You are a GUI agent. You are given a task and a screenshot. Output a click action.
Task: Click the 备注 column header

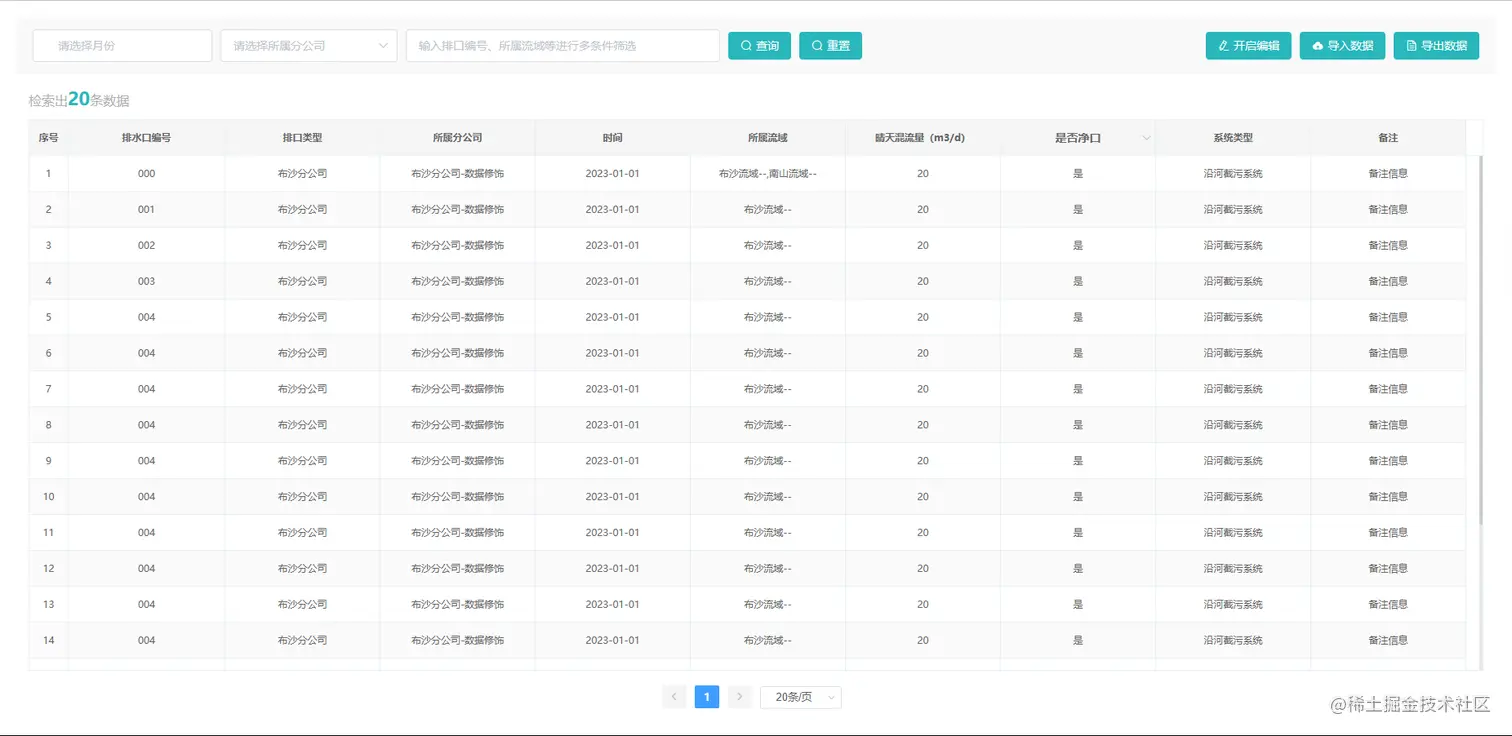click(x=1388, y=138)
